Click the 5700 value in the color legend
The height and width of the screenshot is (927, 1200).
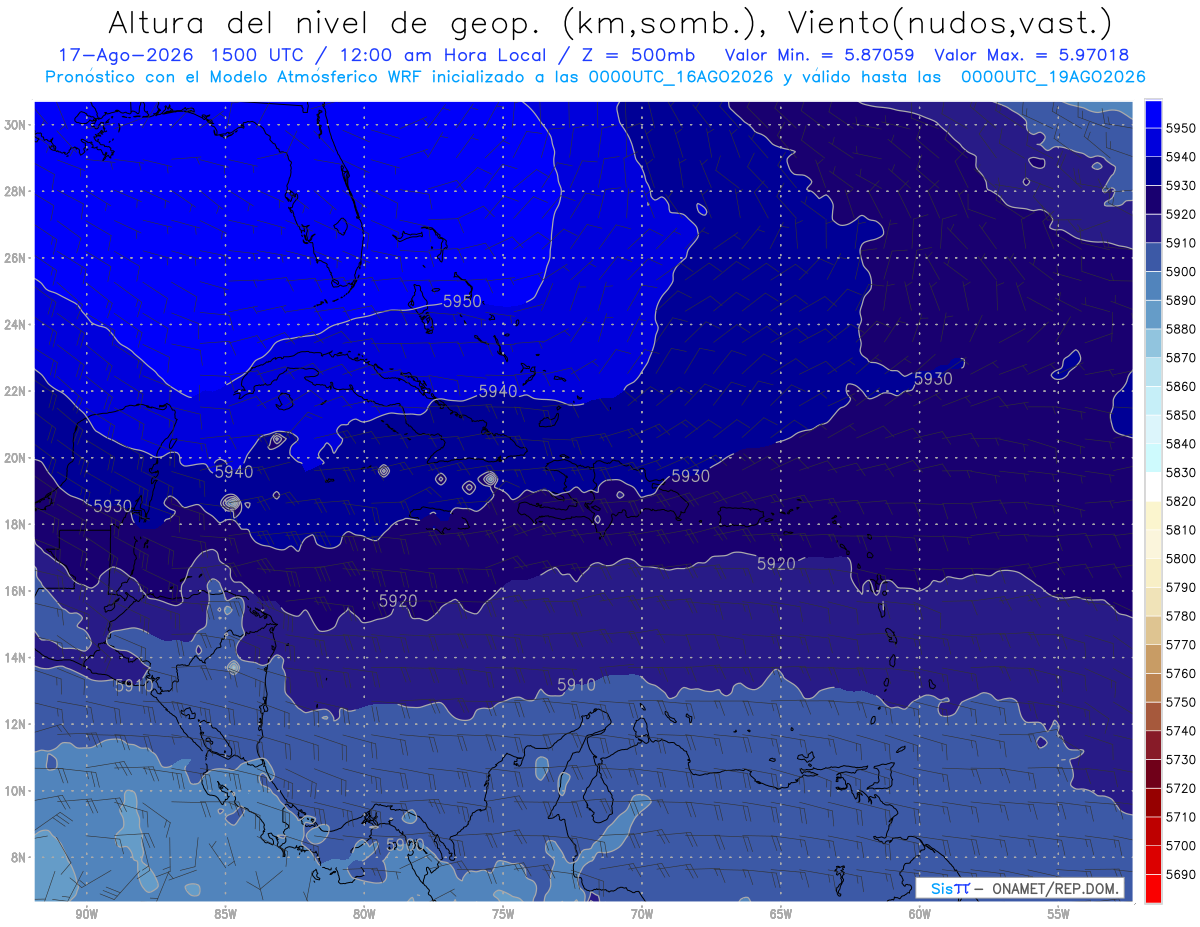(x=1181, y=845)
